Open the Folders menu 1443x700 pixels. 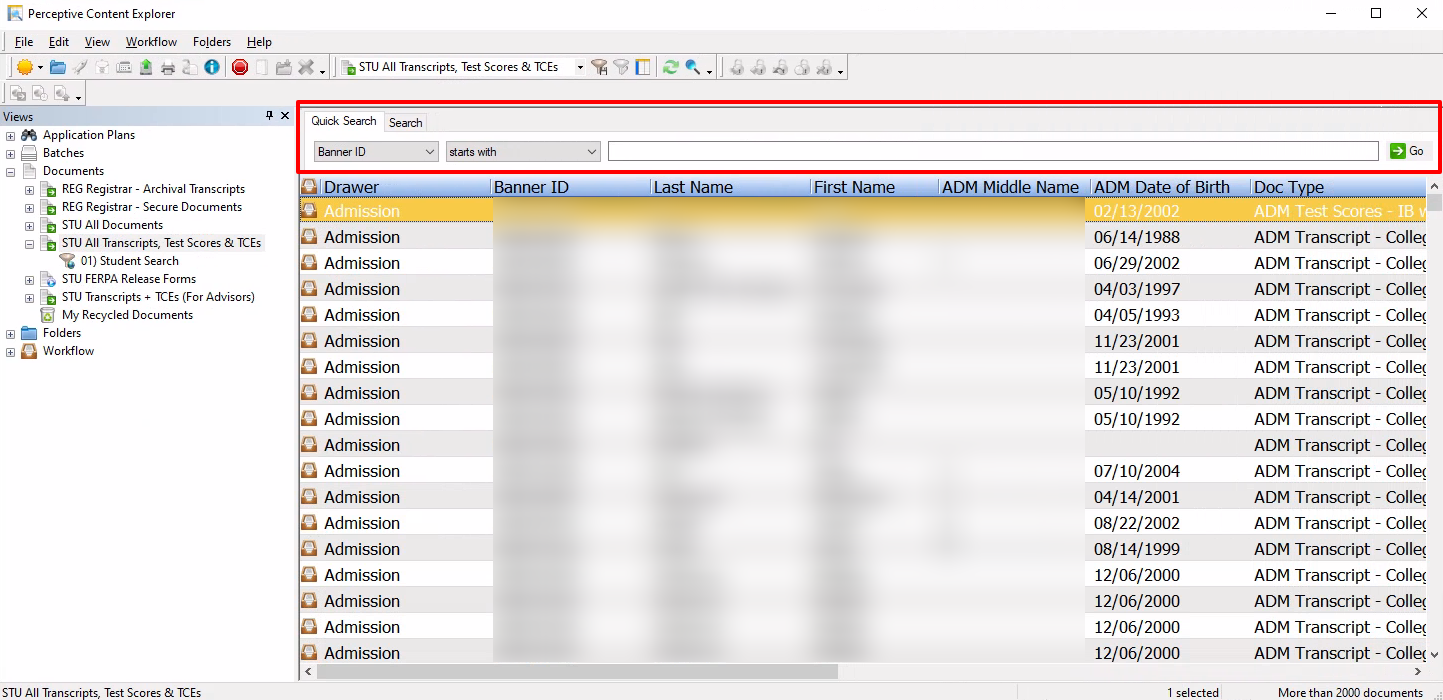[212, 42]
